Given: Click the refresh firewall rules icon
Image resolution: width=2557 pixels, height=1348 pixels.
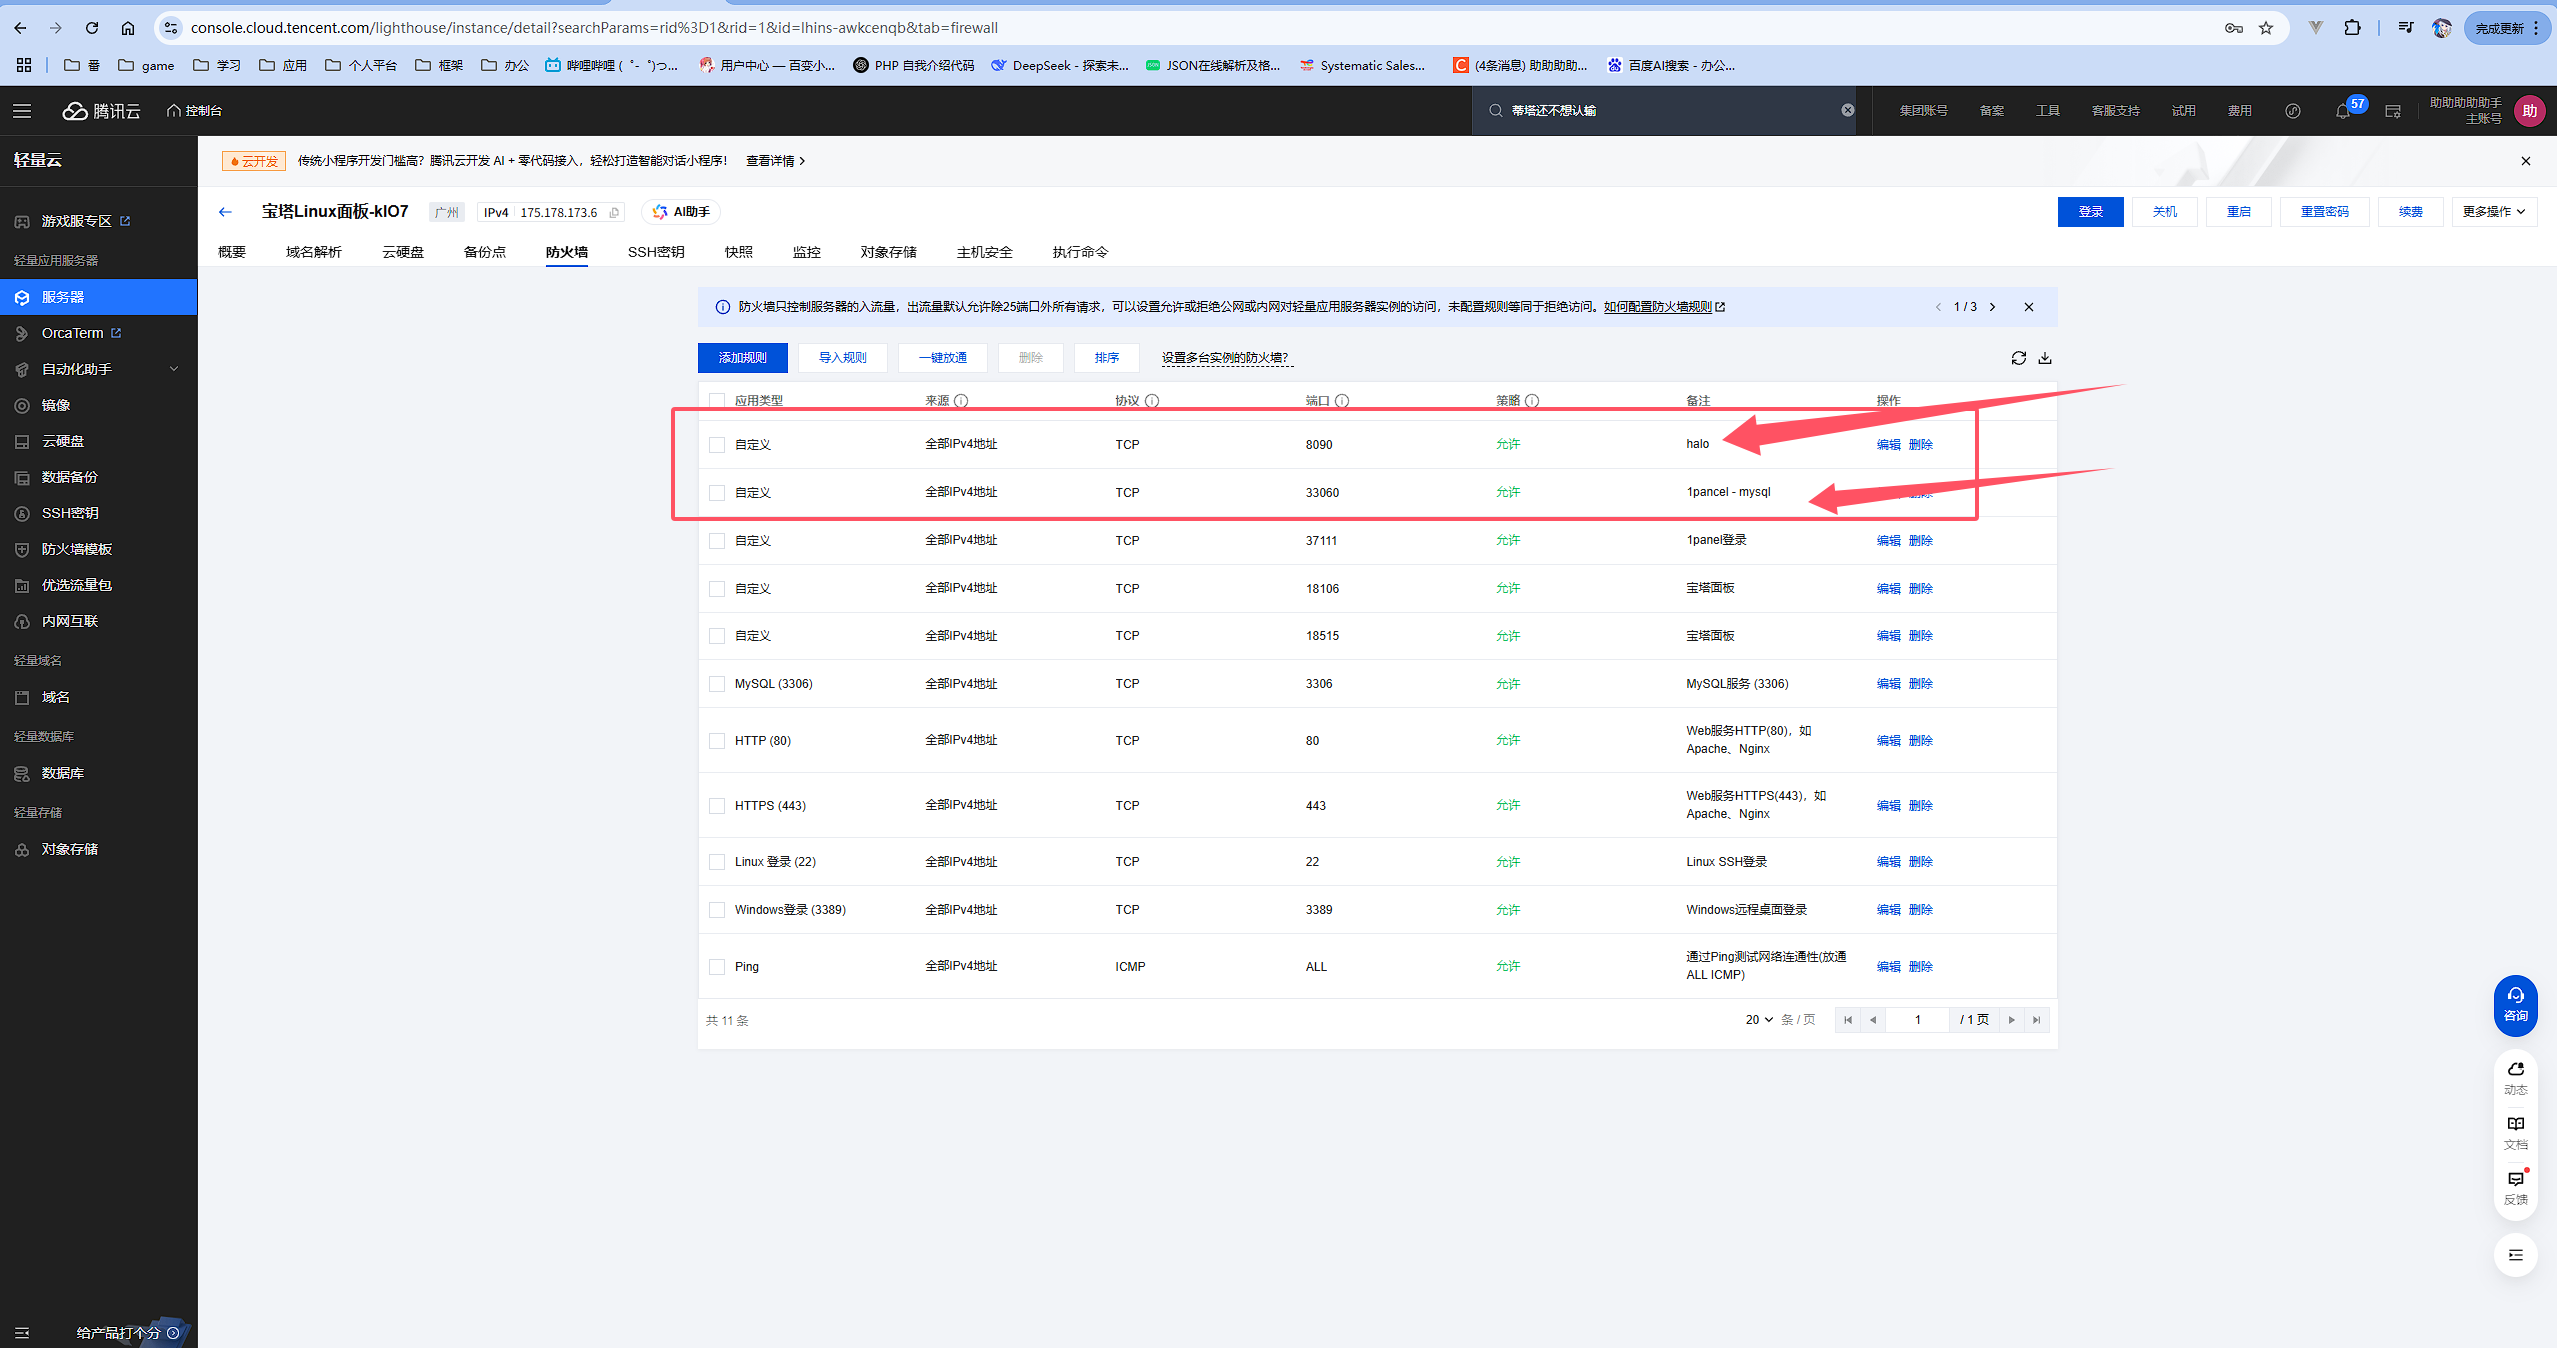Looking at the screenshot, I should click(2018, 358).
